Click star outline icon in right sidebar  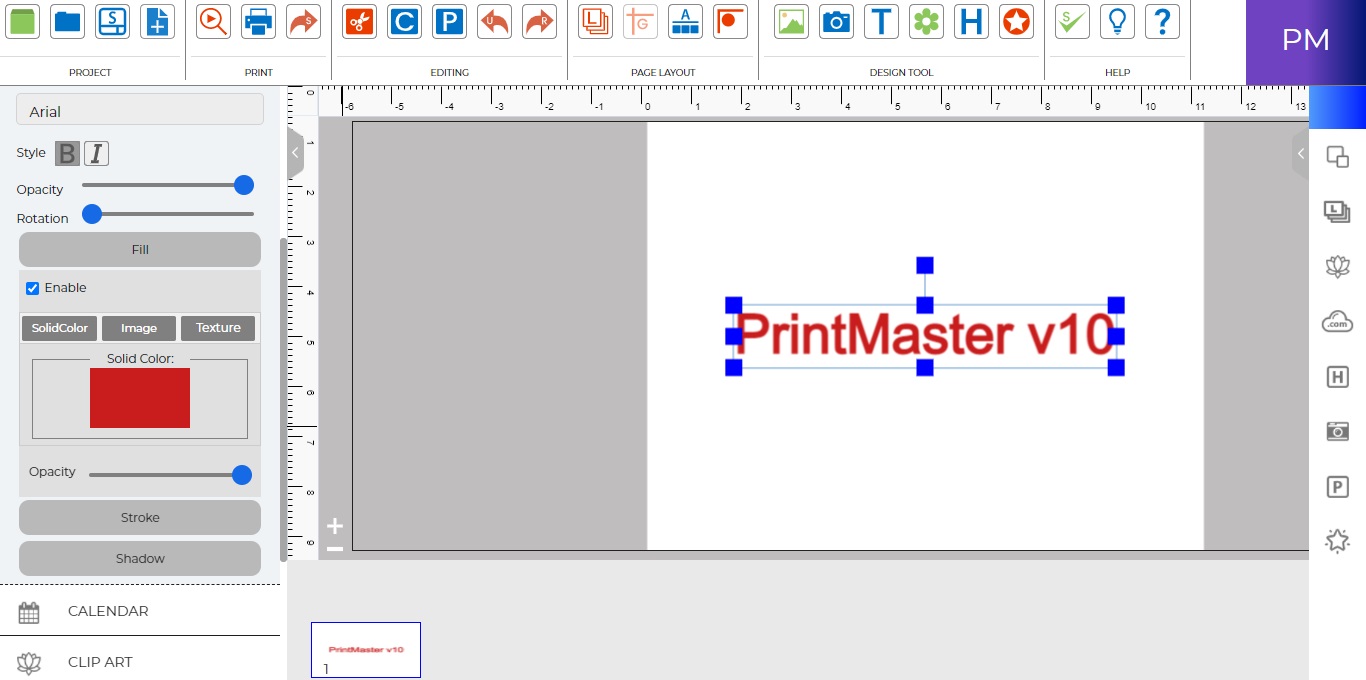tap(1337, 541)
